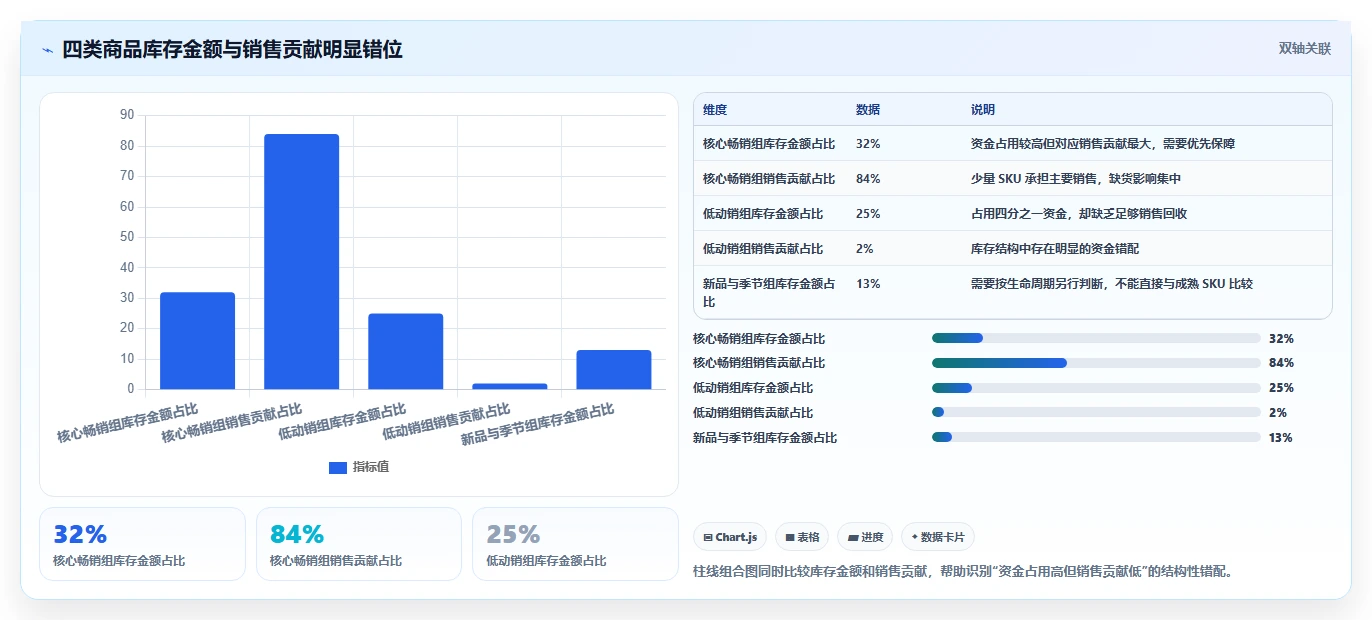Screen dimensions: 1372x620
Task: Click the 说明 column header
Action: click(x=983, y=110)
